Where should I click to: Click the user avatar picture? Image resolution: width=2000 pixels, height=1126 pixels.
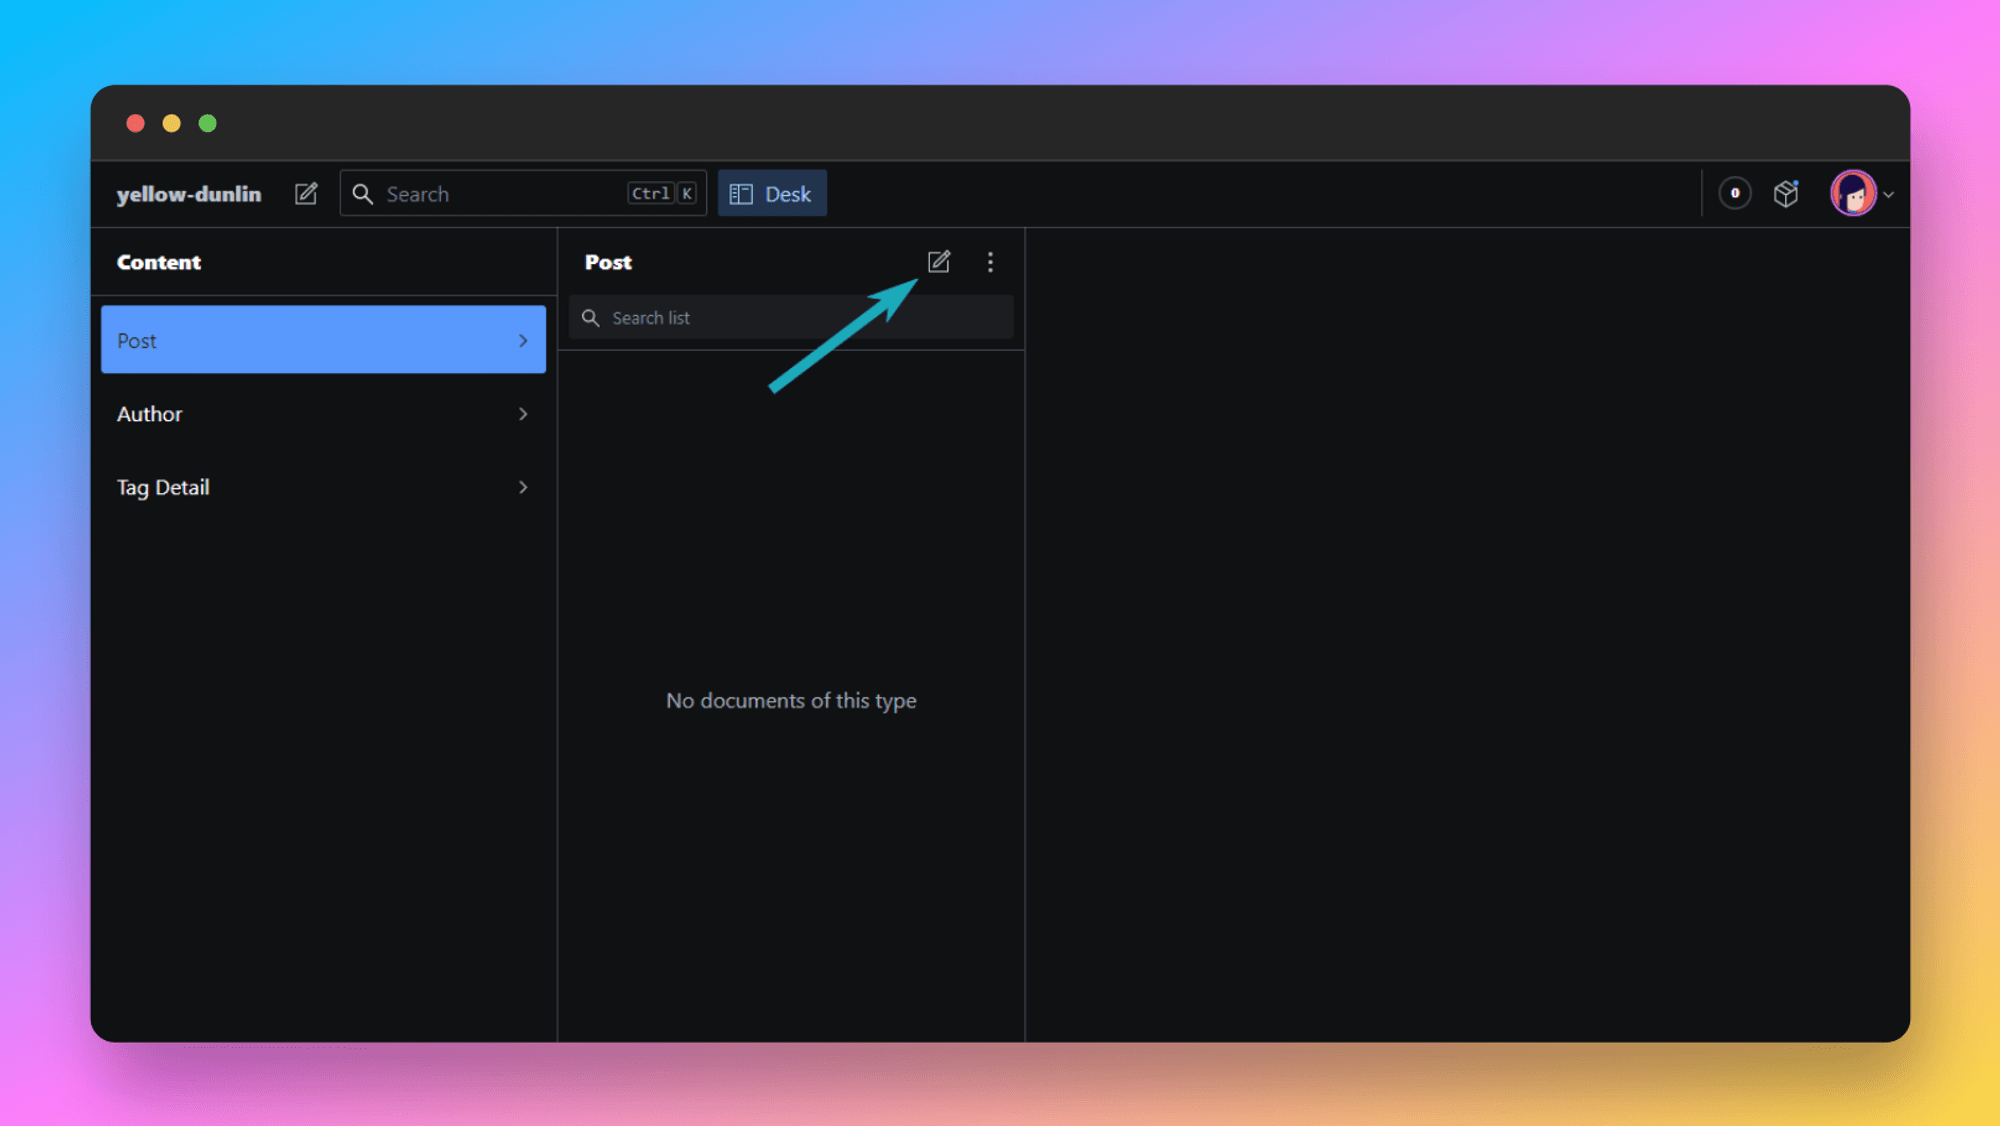[1852, 193]
